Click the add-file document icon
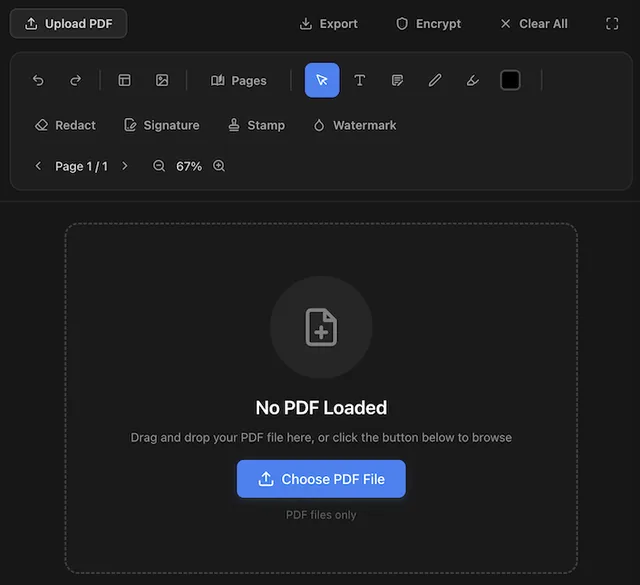This screenshot has height=585, width=640. [321, 327]
